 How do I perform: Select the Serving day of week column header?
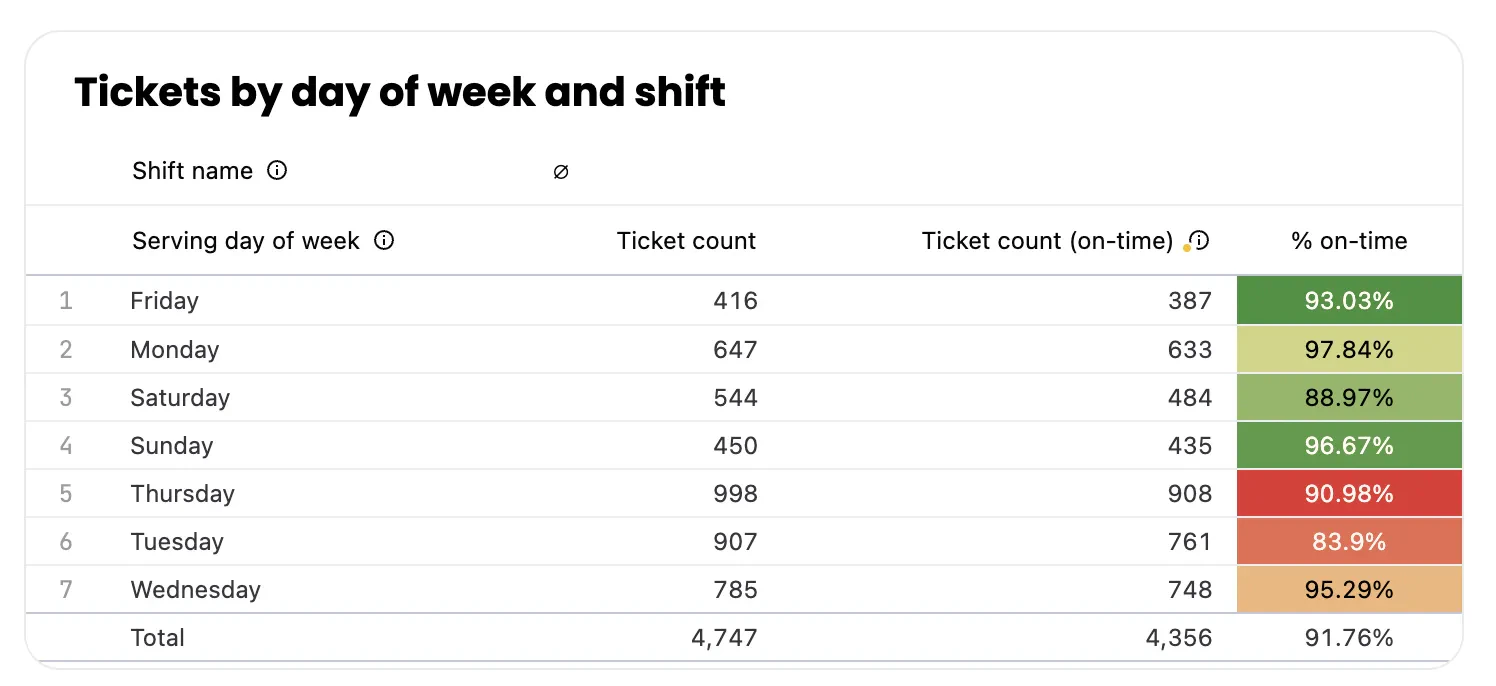(x=244, y=240)
